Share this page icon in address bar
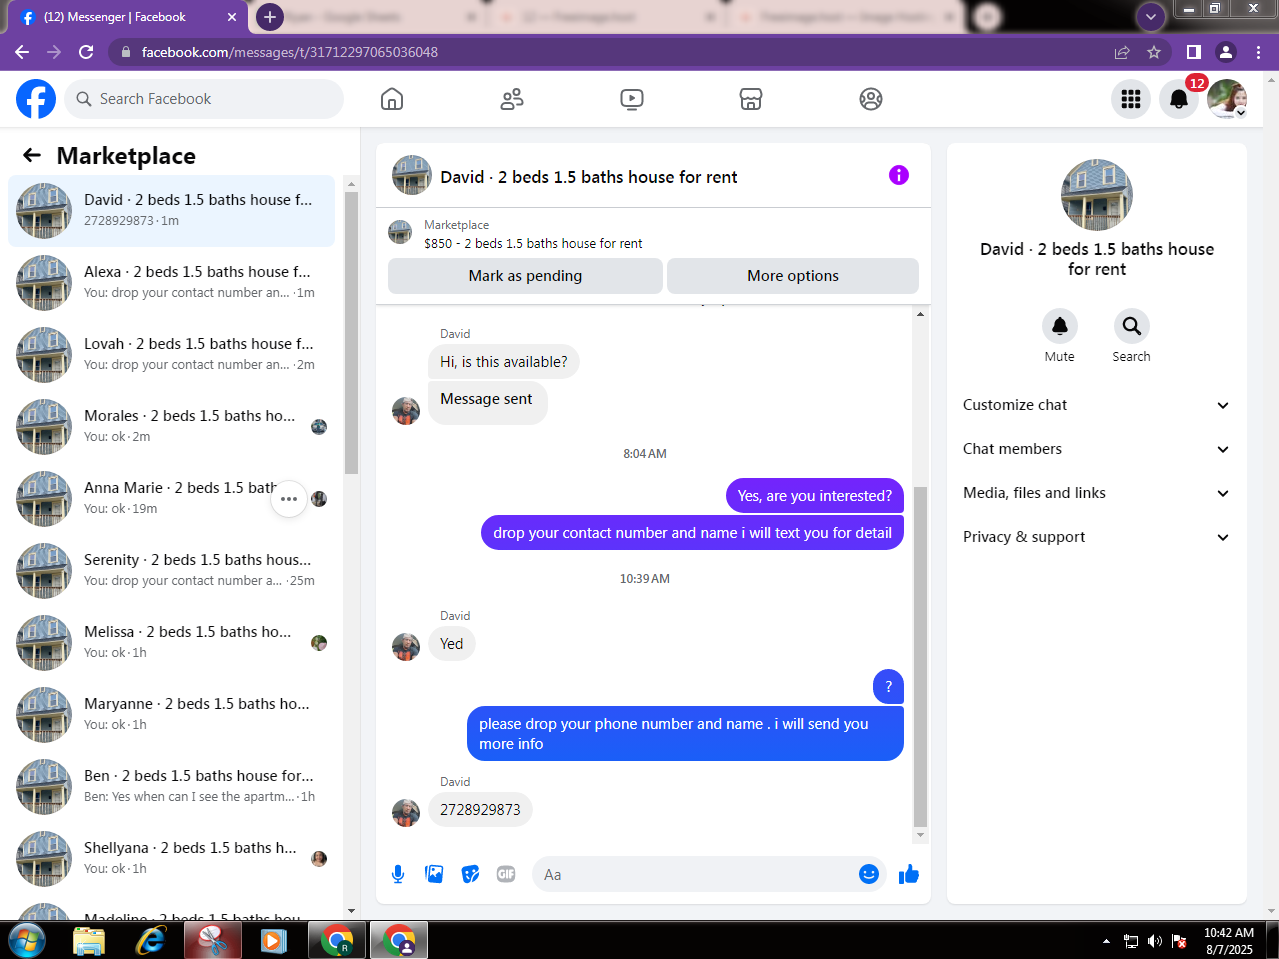This screenshot has width=1279, height=959. coord(1122,52)
